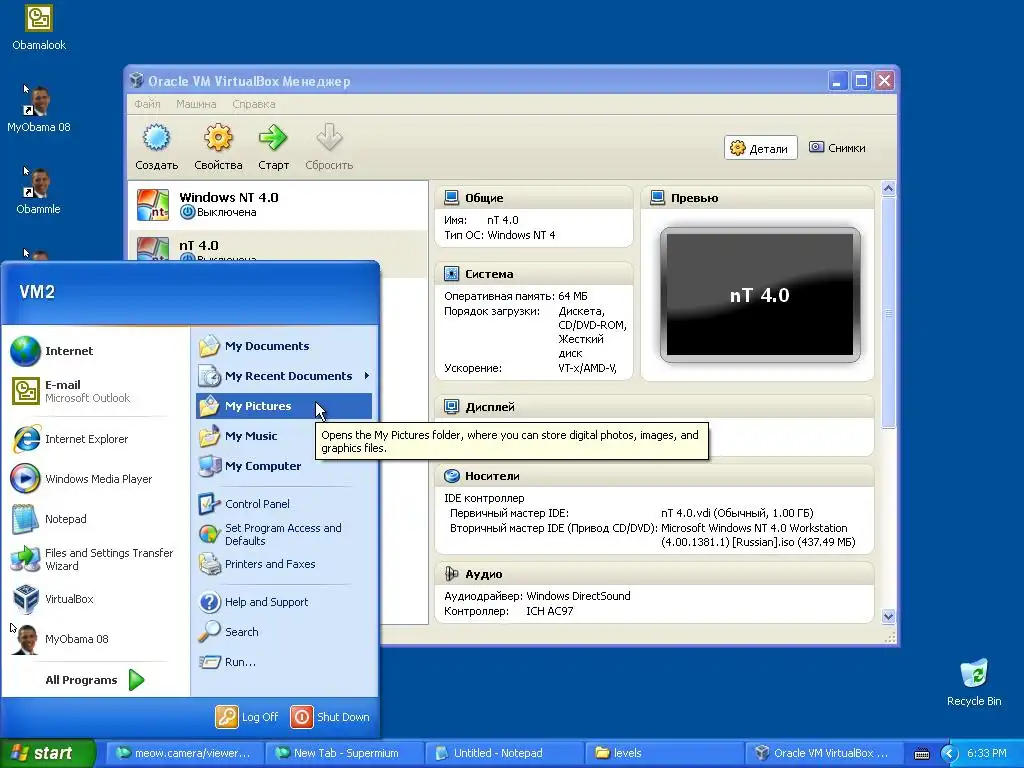This screenshot has height=768, width=1024.
Task: Expand My Recent Documents submenu
Action: [284, 376]
